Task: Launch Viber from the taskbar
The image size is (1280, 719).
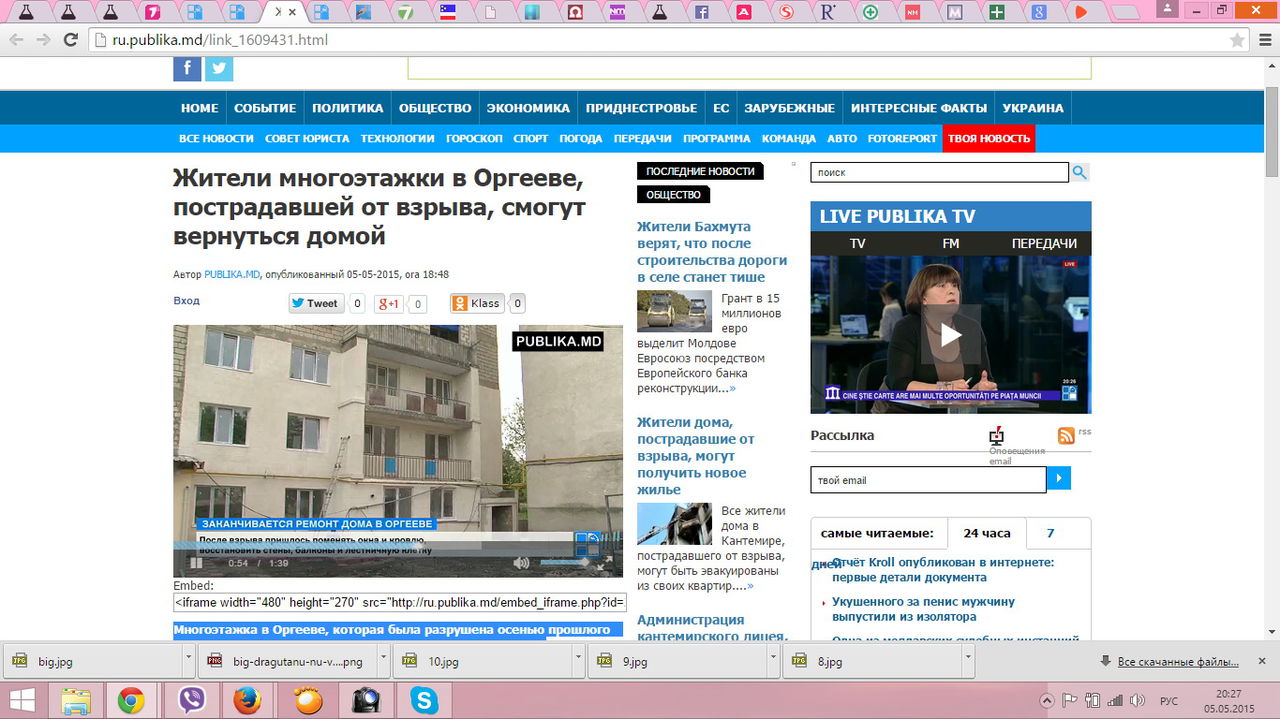Action: tap(190, 701)
